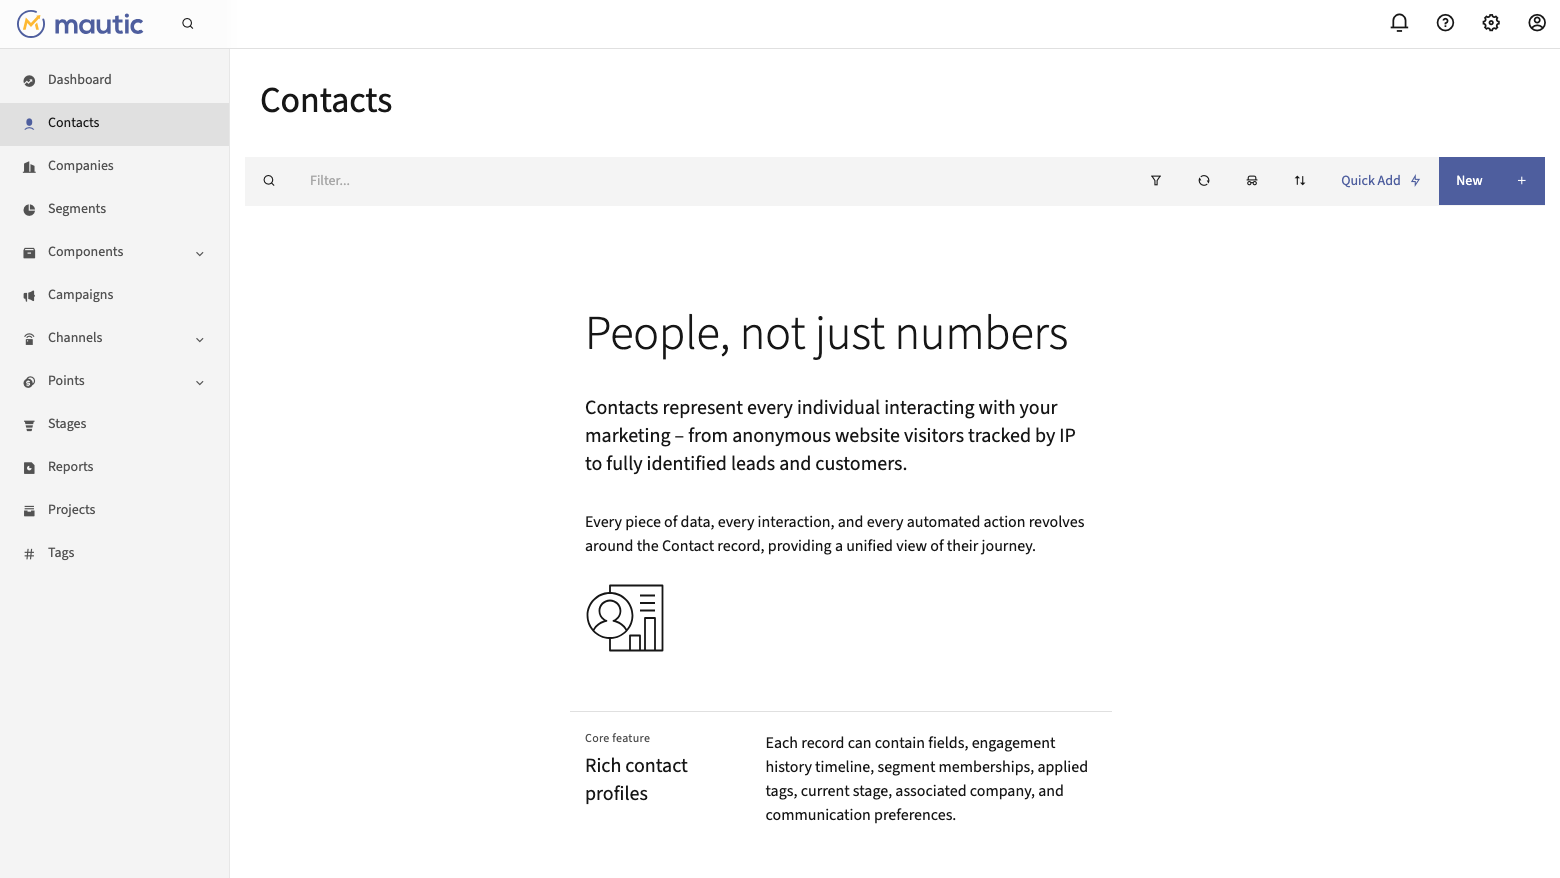1560x878 pixels.
Task: Click the Channels broadcast icon
Action: pyautogui.click(x=29, y=339)
